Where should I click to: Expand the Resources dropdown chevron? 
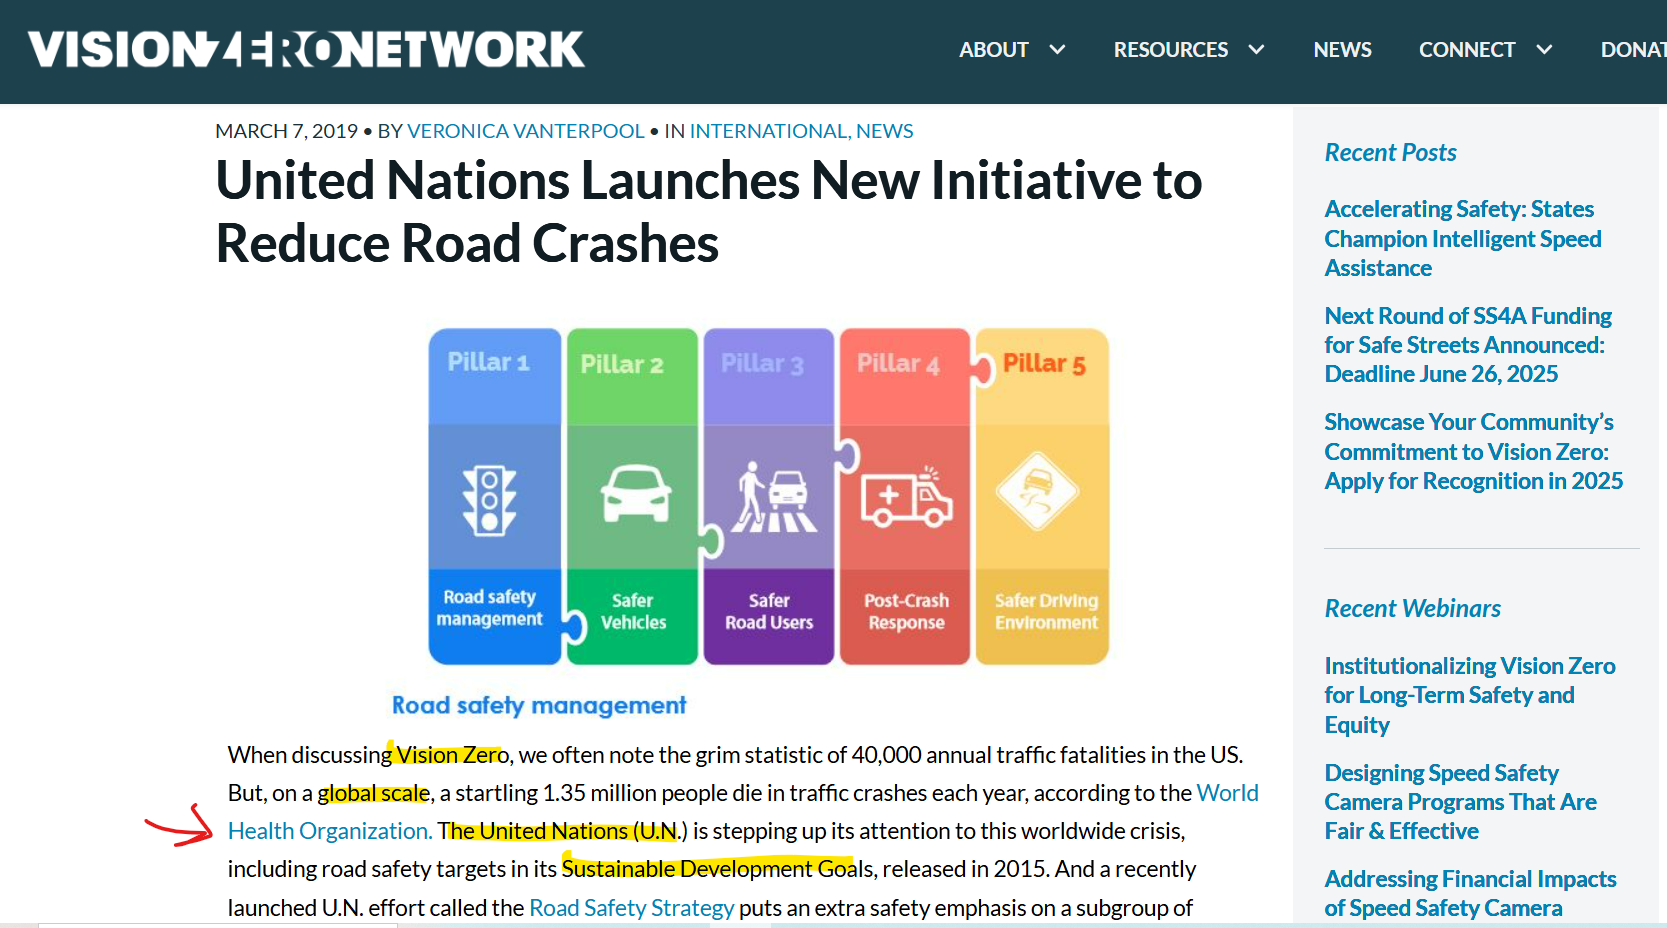pos(1257,50)
